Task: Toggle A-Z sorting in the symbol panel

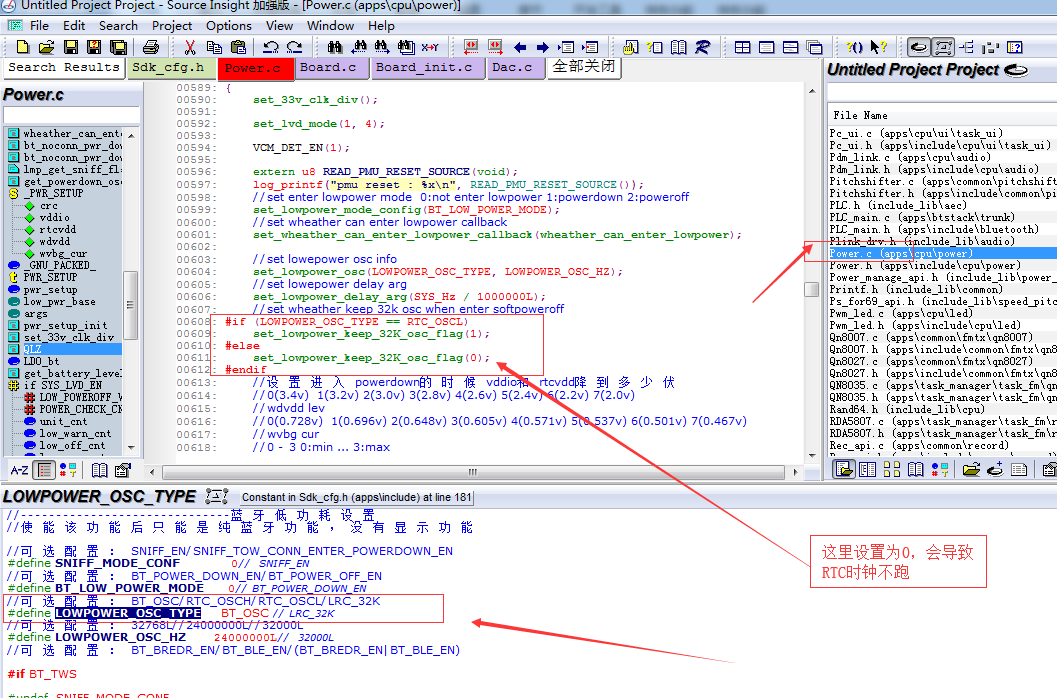Action: 20,470
